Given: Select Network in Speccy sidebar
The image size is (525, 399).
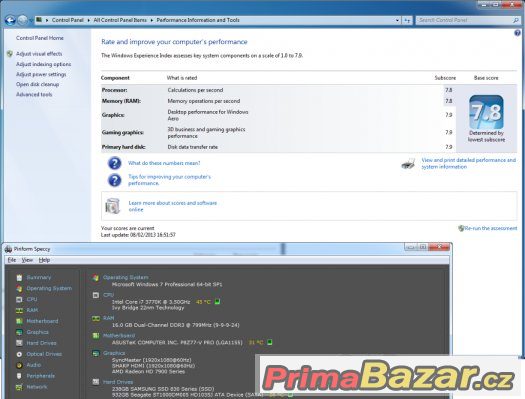Looking at the screenshot, I should 37,387.
